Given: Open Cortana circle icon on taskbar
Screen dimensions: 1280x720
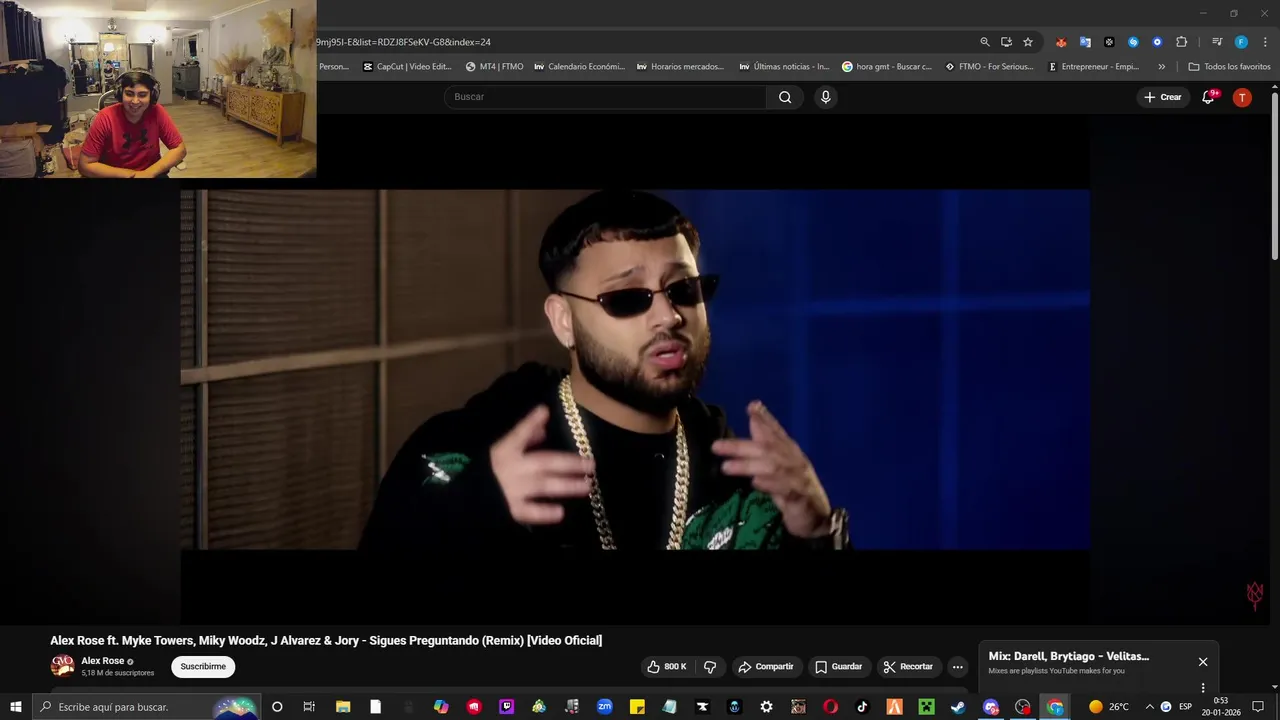Looking at the screenshot, I should pos(277,707).
